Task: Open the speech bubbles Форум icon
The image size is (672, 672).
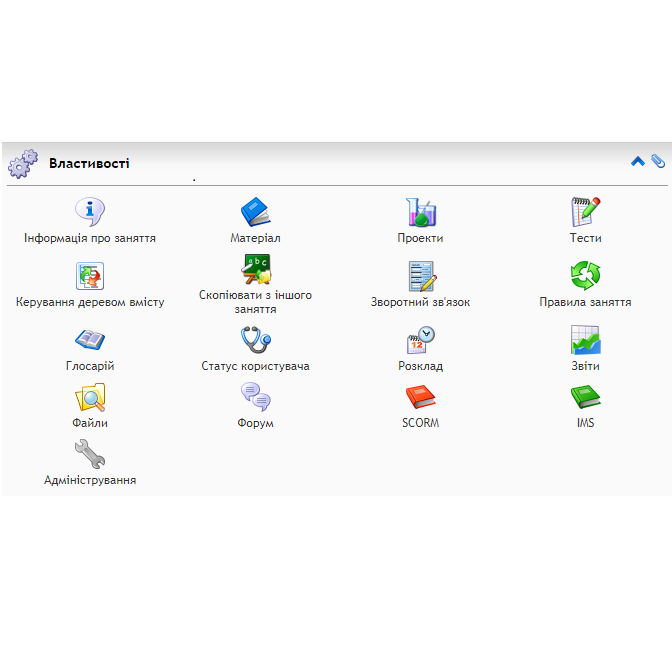Action: pyautogui.click(x=255, y=397)
